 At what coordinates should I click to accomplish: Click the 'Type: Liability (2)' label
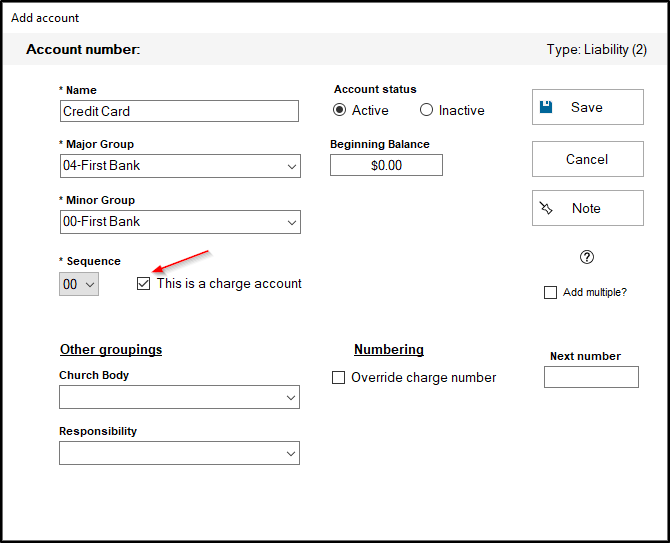(x=603, y=49)
